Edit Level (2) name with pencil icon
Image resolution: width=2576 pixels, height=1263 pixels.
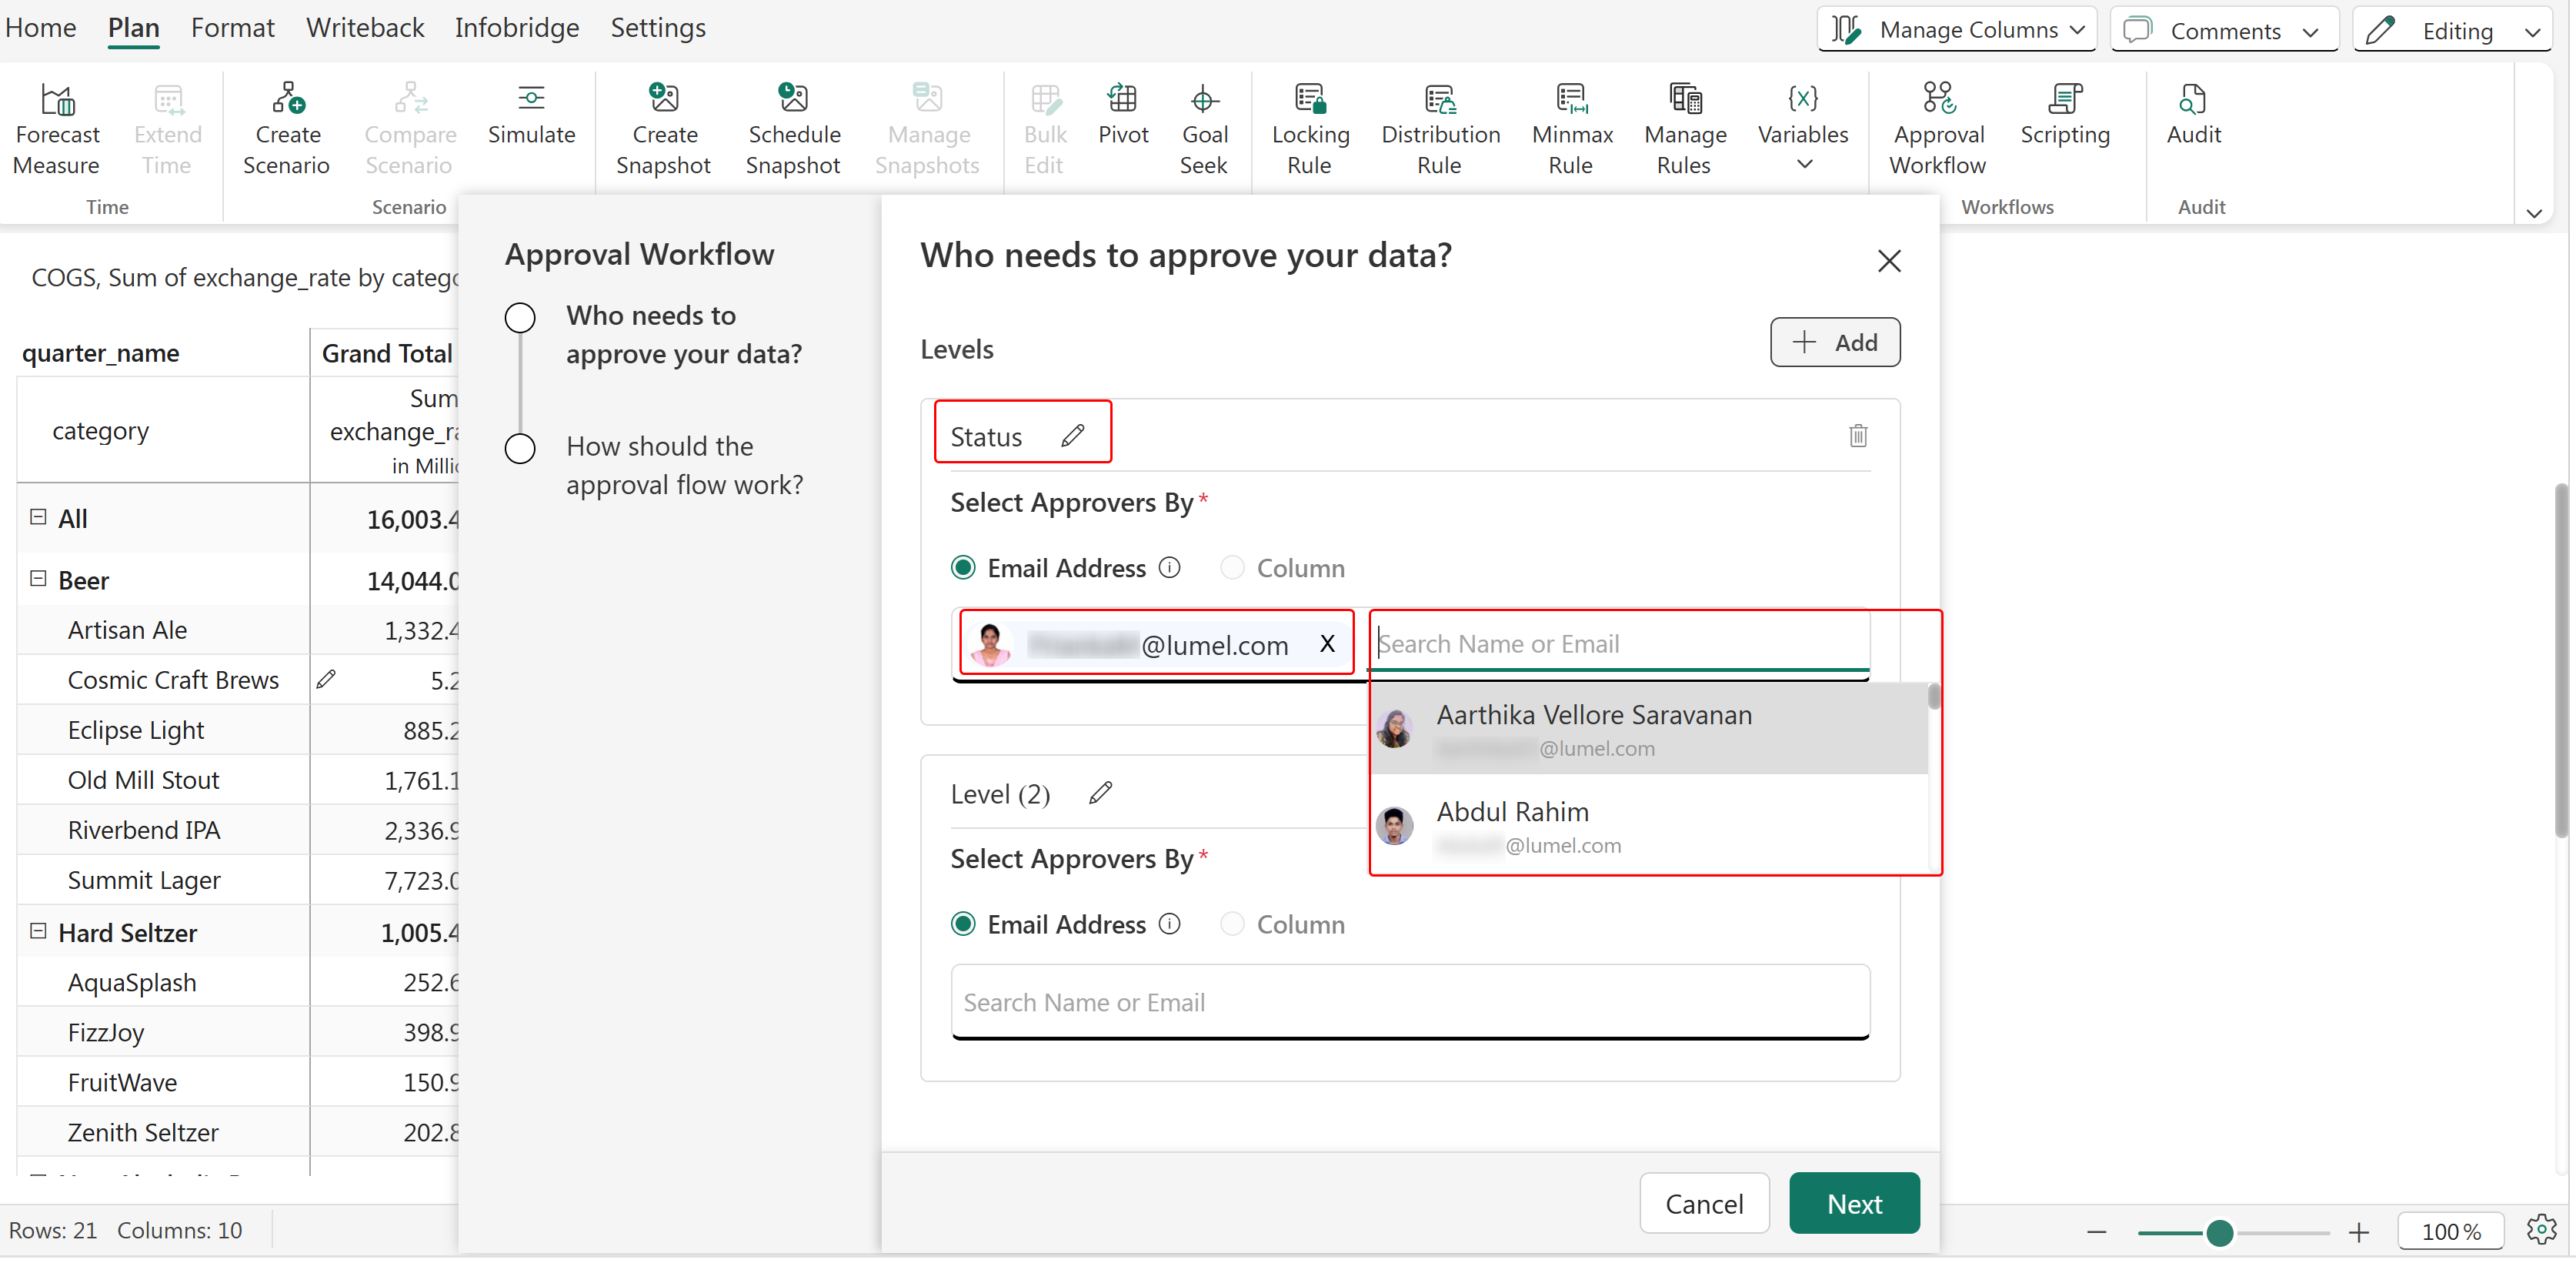pyautogui.click(x=1100, y=794)
